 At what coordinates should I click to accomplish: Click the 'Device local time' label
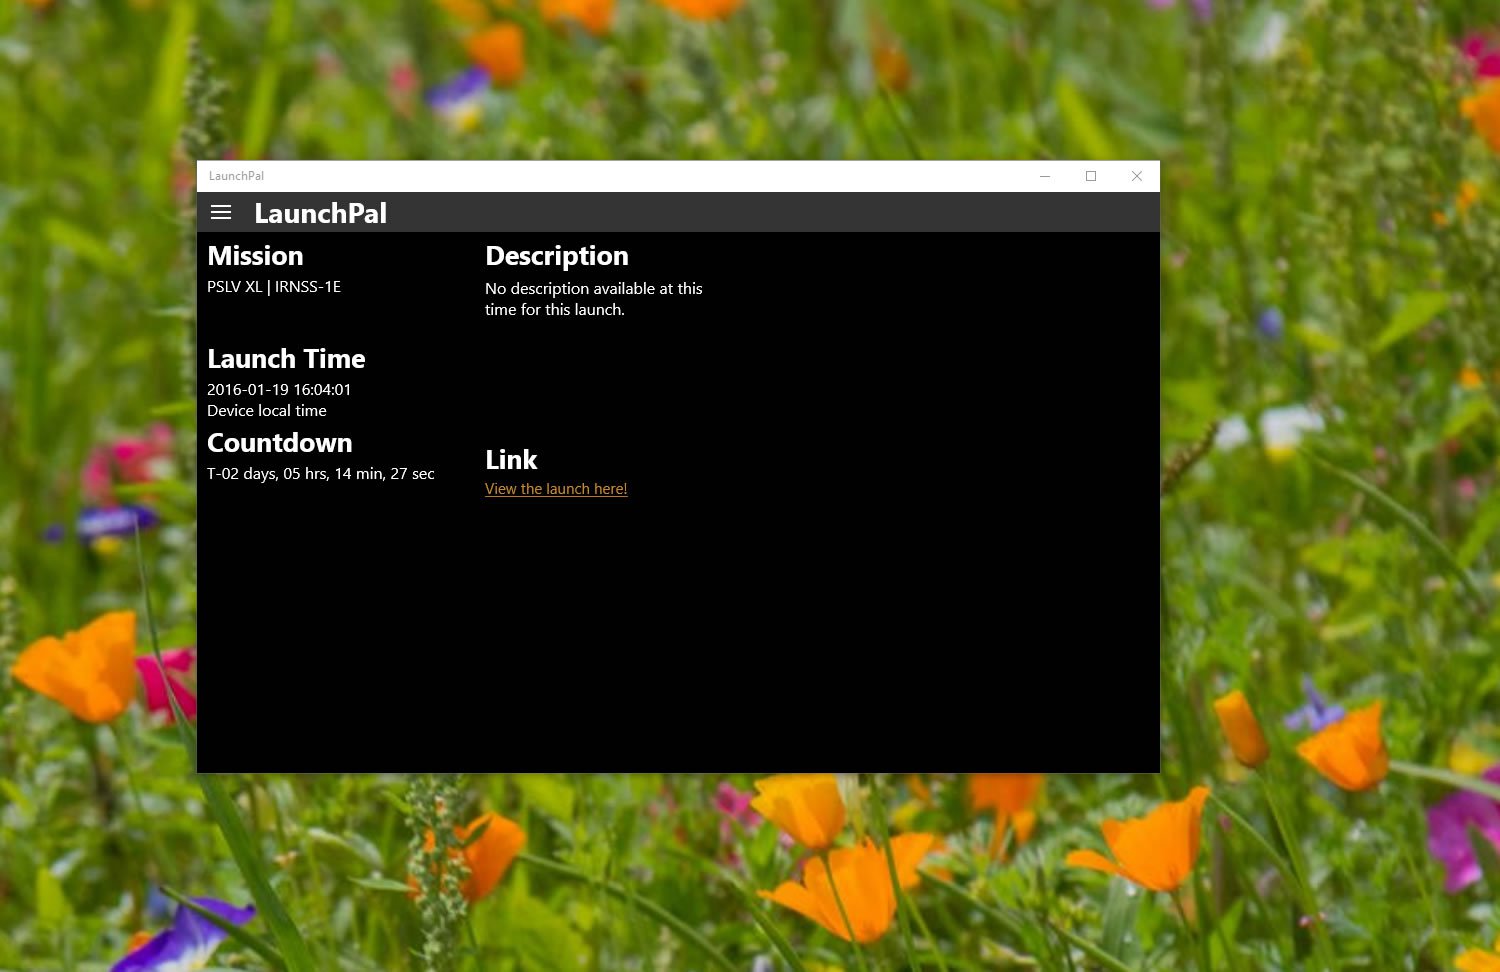click(x=267, y=411)
